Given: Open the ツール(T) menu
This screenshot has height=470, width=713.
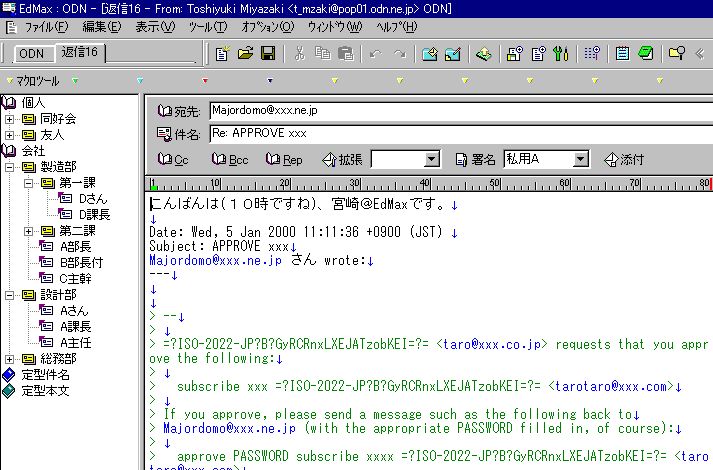Looking at the screenshot, I should [208, 27].
